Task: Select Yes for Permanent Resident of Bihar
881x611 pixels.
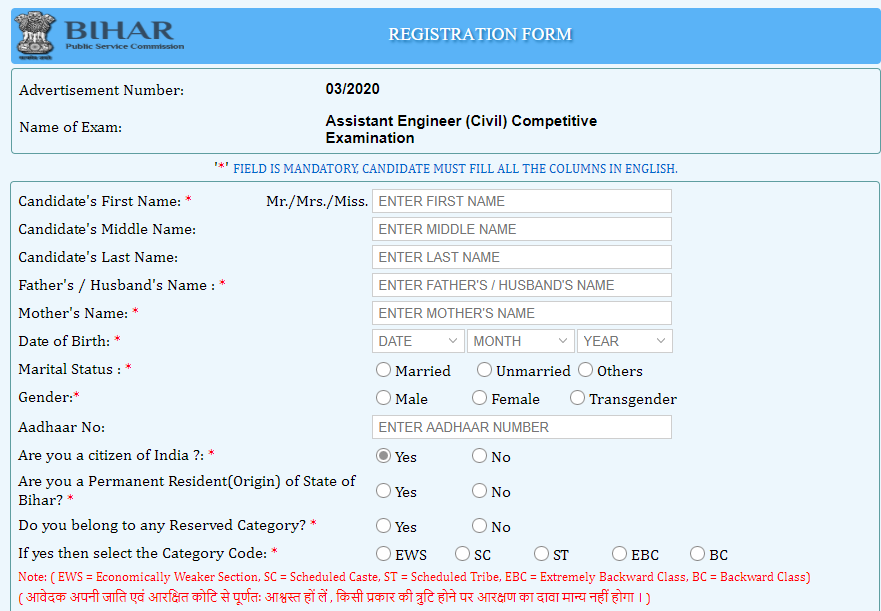Action: (x=383, y=491)
